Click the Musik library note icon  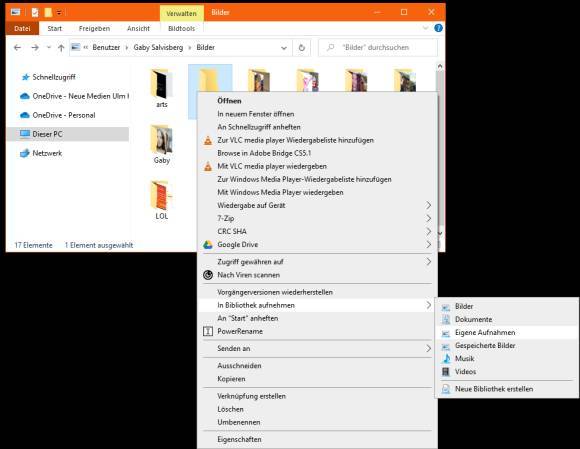point(446,358)
